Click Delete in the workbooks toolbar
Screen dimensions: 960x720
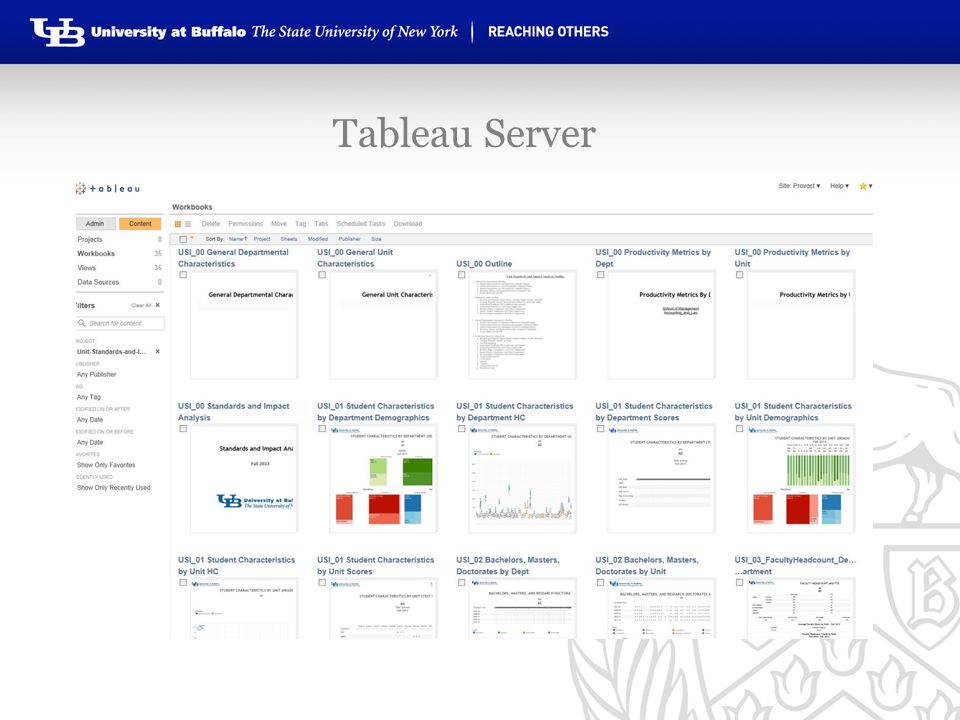click(211, 224)
